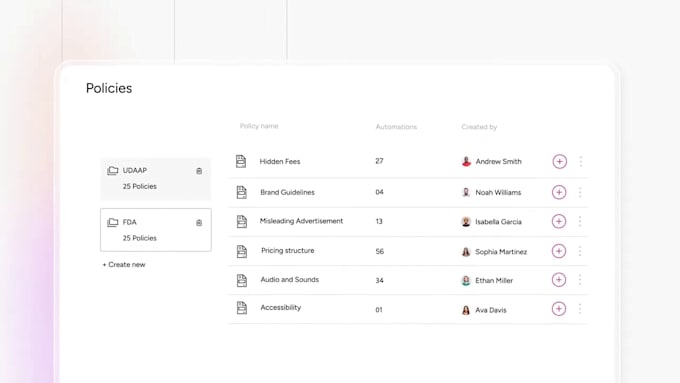
Task: Click the plus icon in Accessibility row
Action: click(x=559, y=309)
